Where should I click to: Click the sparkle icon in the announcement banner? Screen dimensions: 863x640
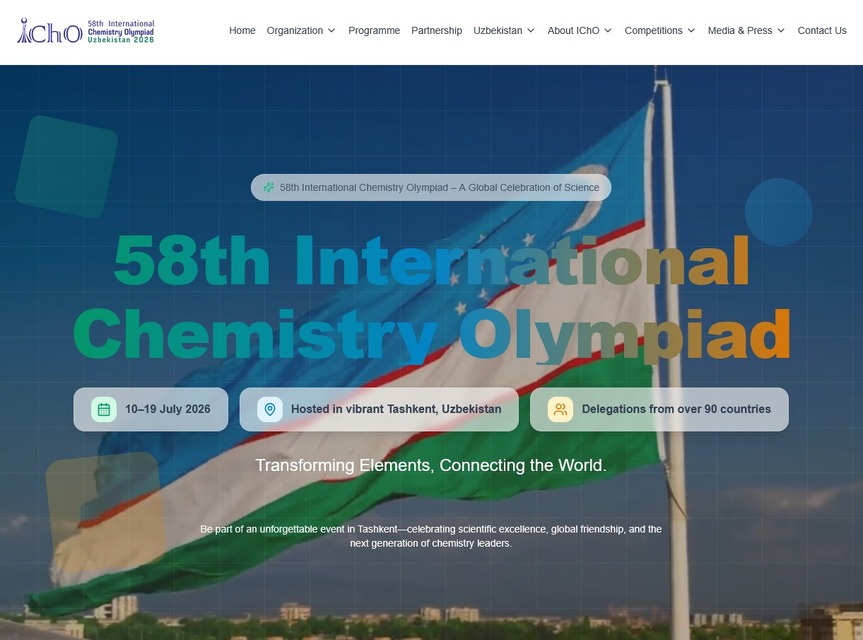(268, 187)
